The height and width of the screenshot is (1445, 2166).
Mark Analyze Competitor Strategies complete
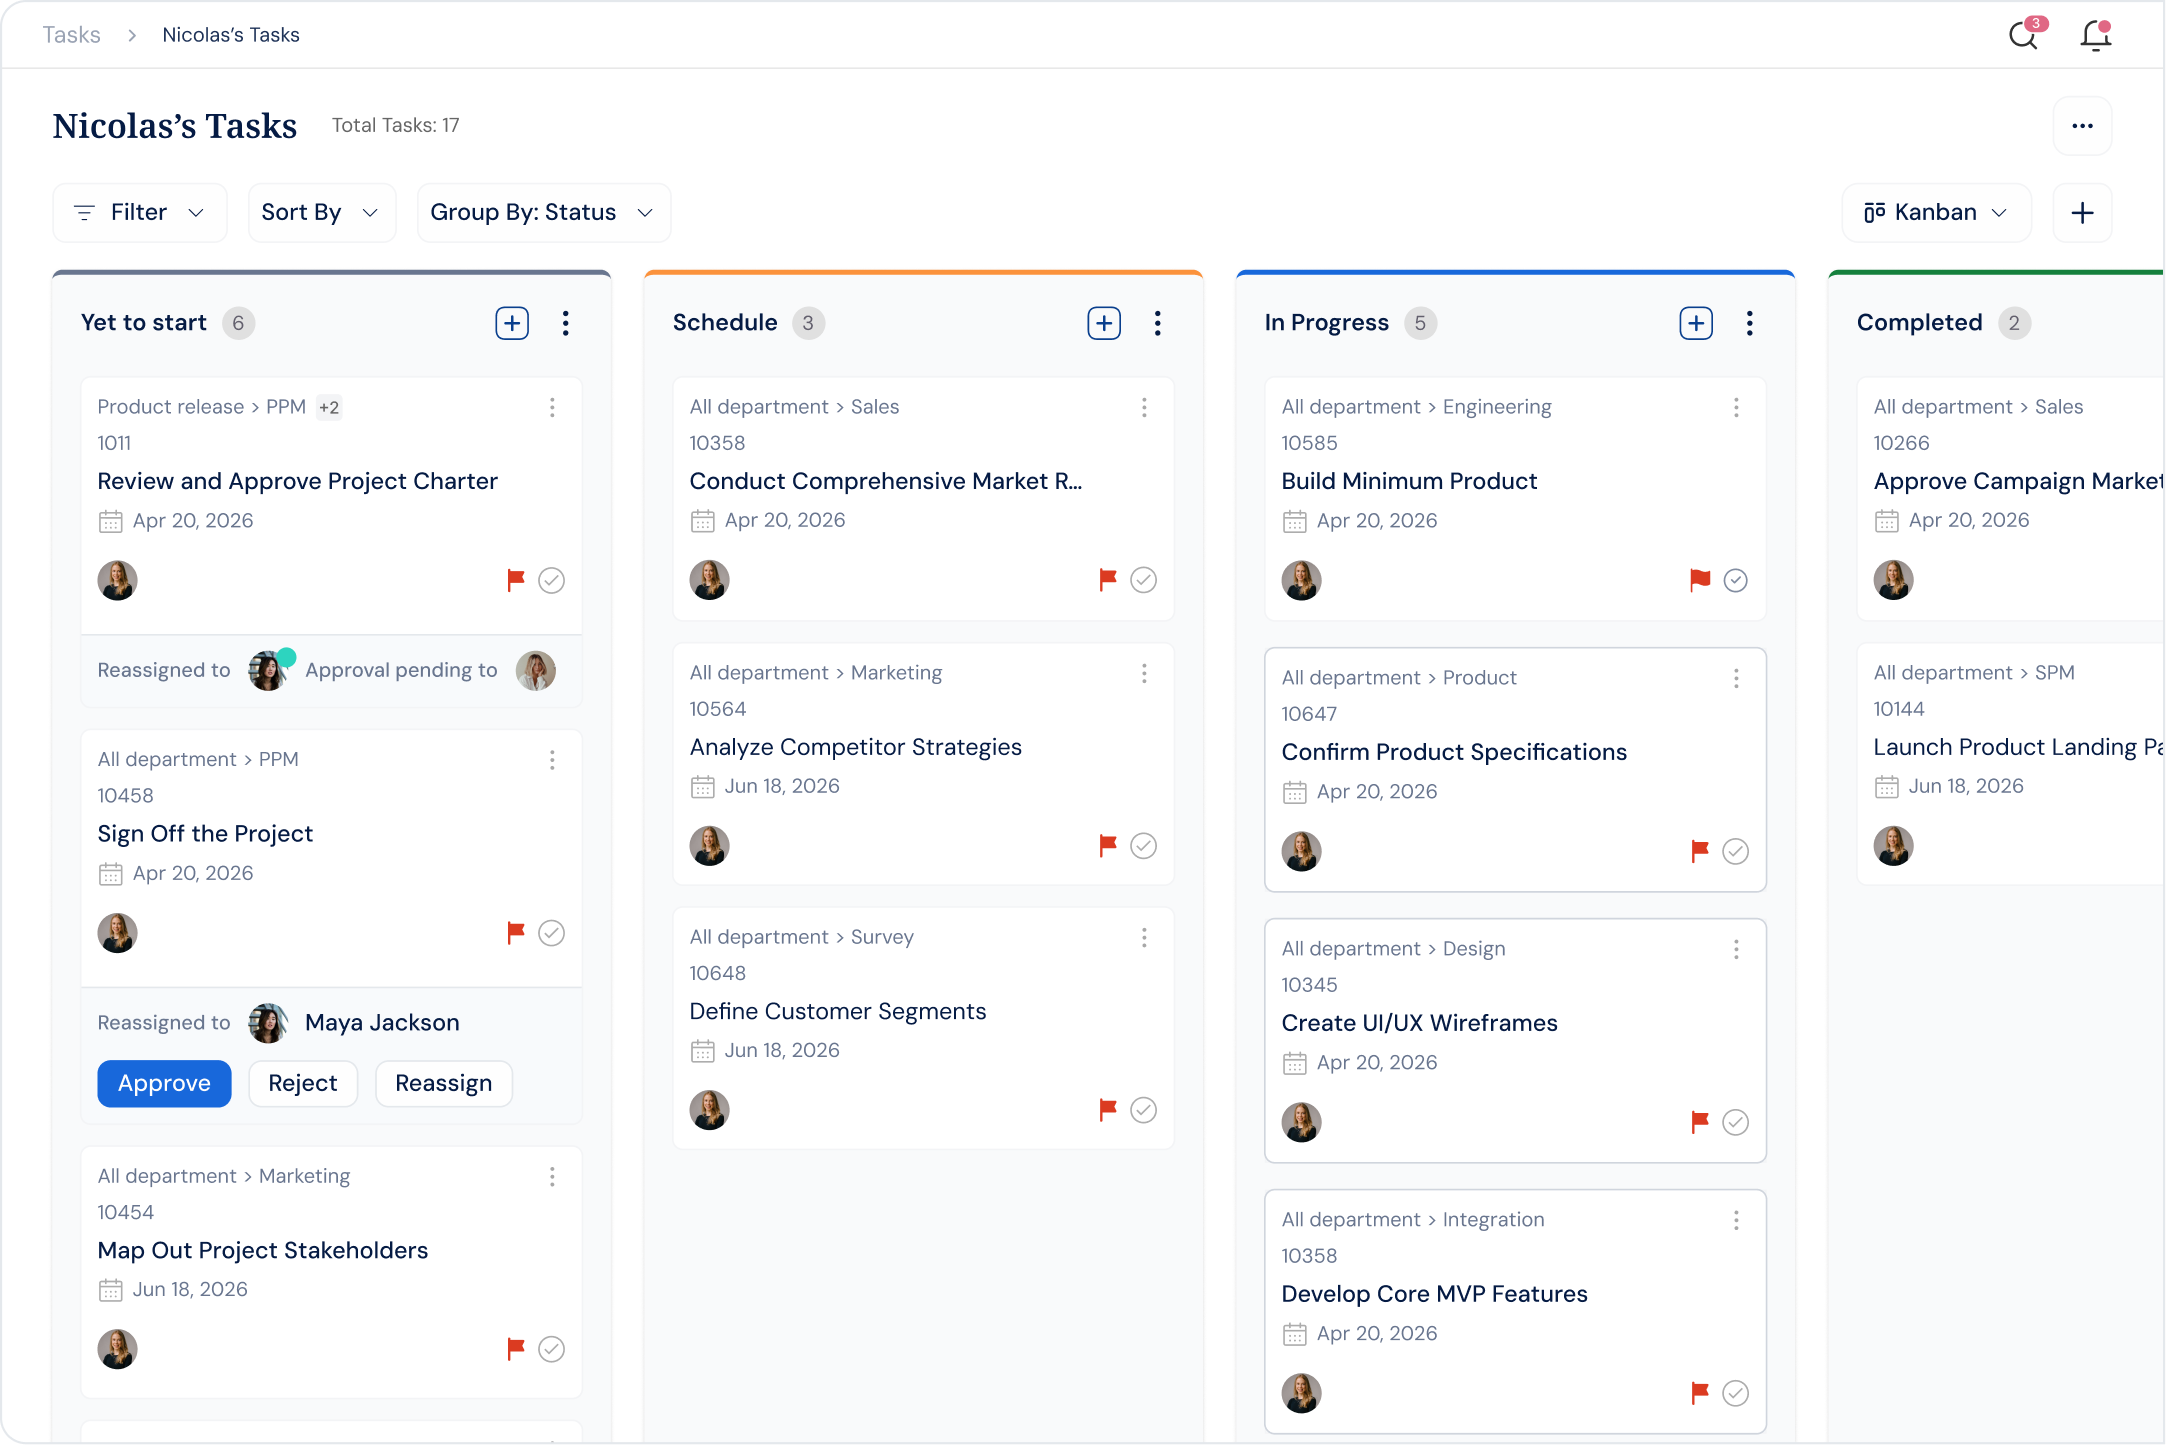pyautogui.click(x=1144, y=846)
